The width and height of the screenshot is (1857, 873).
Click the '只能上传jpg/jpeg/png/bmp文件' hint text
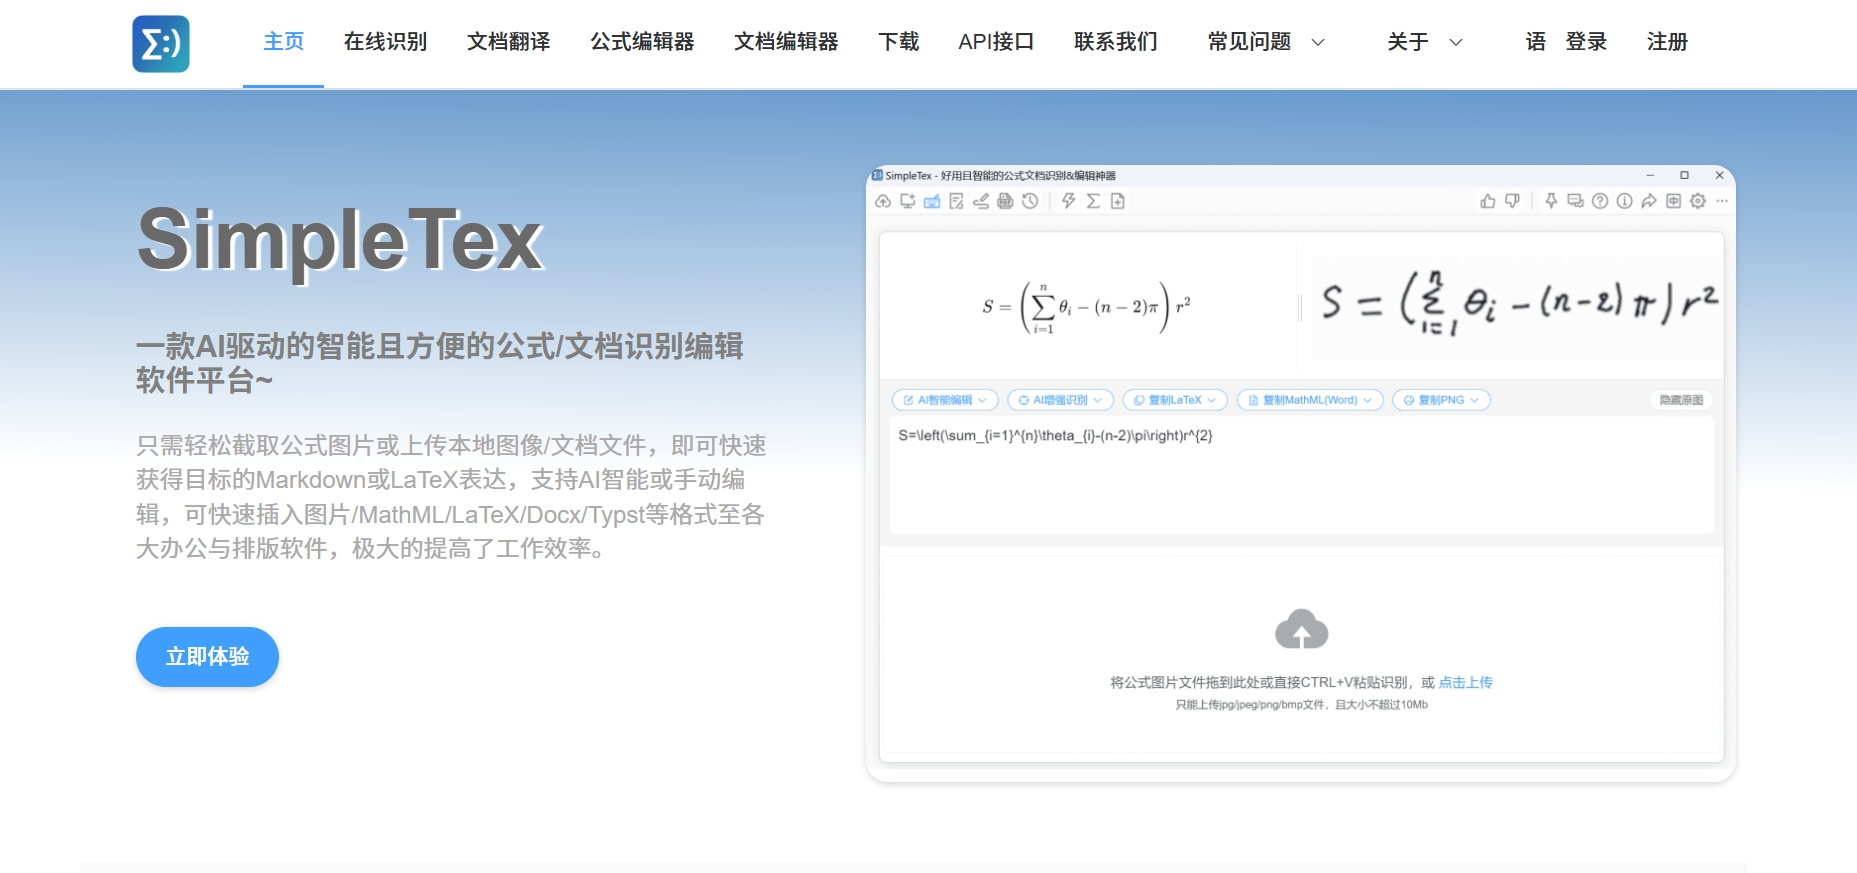1301,705
